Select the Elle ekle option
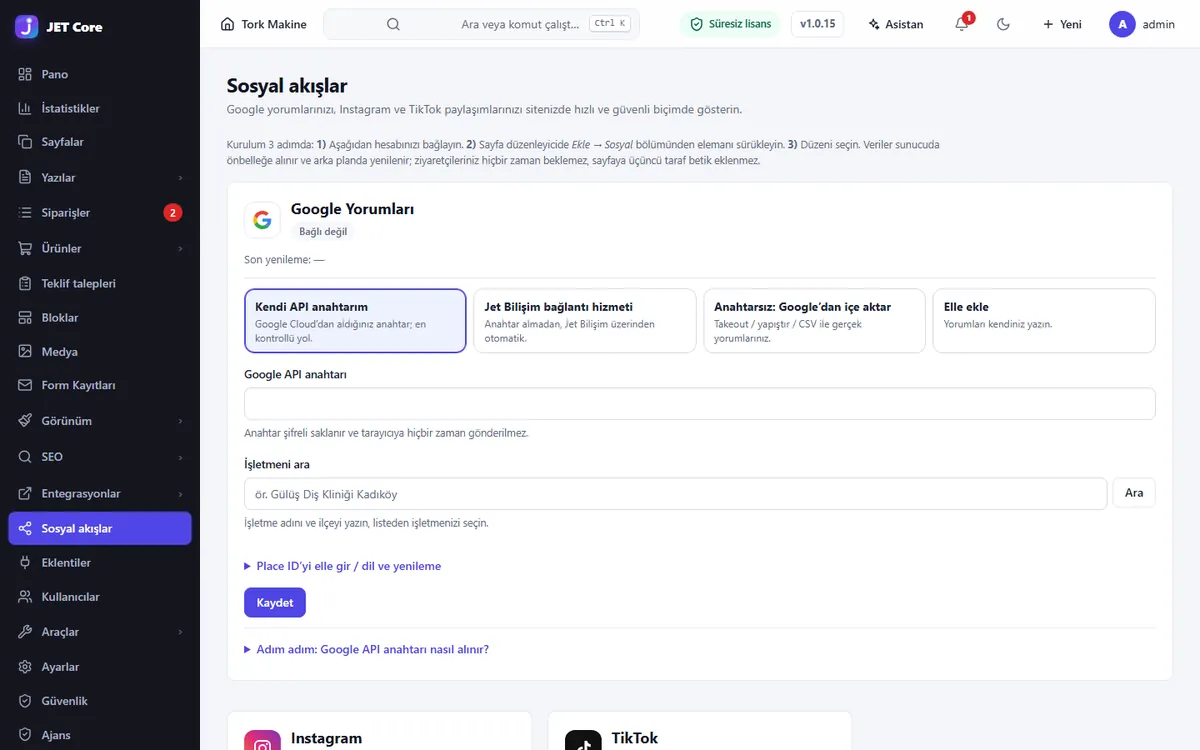Image resolution: width=1200 pixels, height=750 pixels. pos(1044,321)
